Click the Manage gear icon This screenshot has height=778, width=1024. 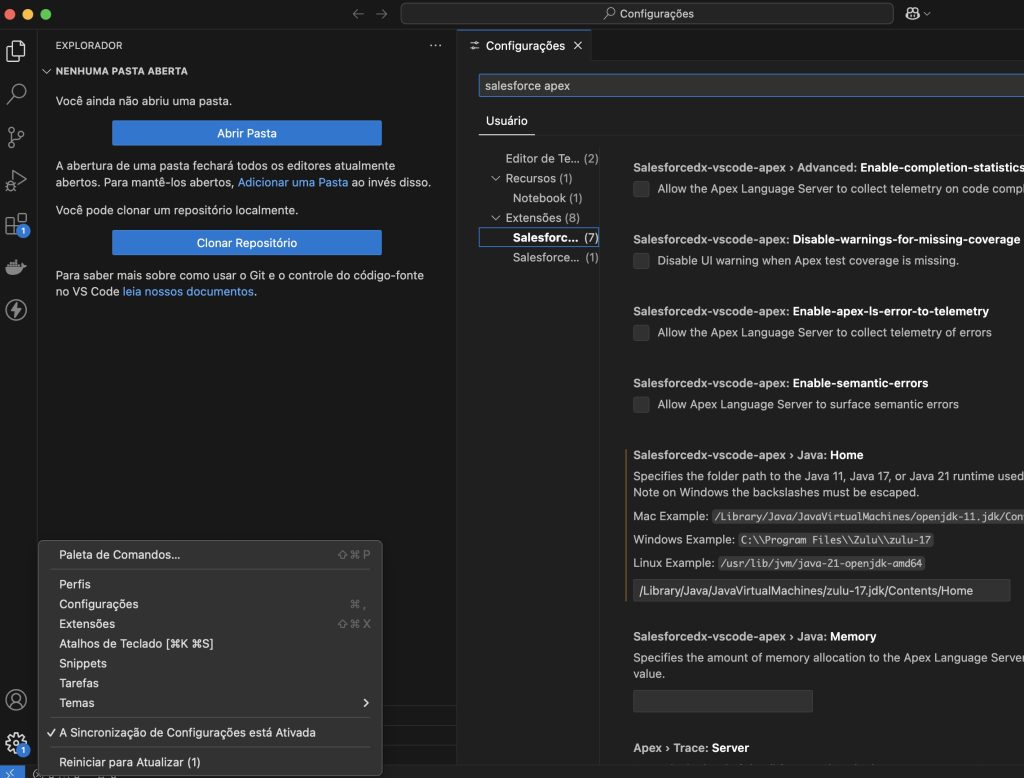click(16, 743)
